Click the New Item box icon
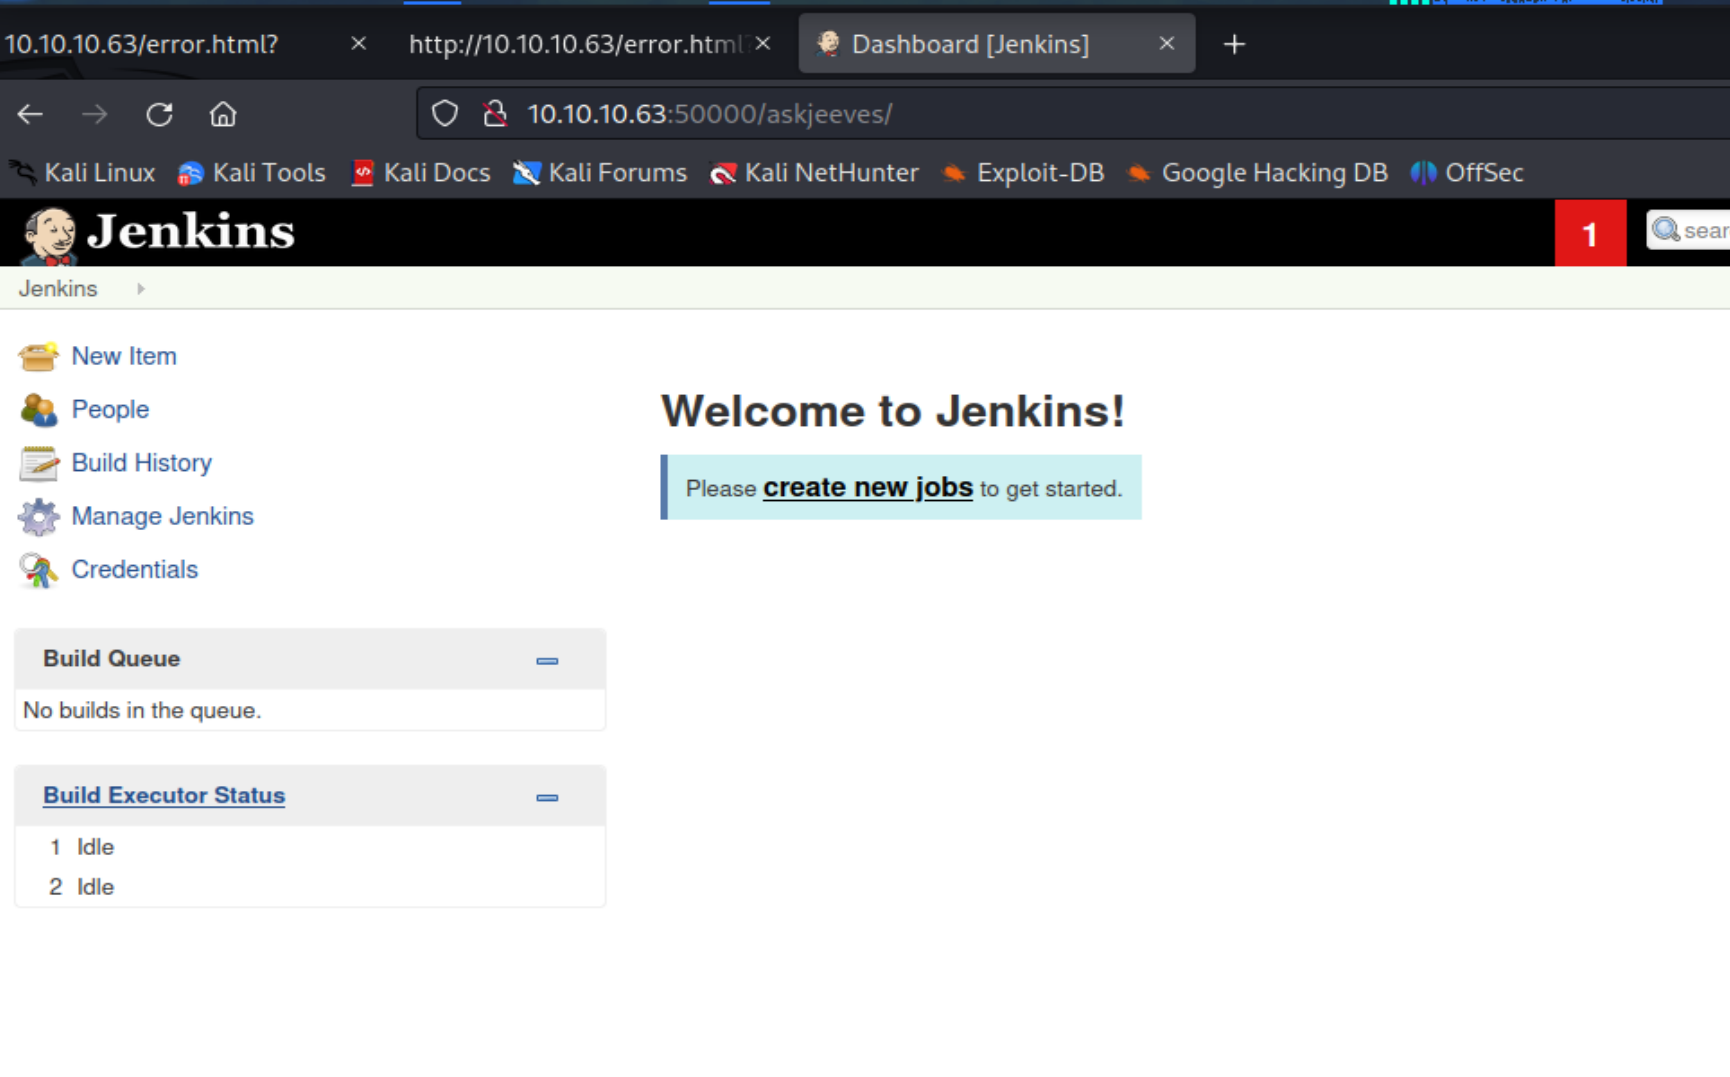Viewport: 1730px width, 1077px height. (38, 356)
